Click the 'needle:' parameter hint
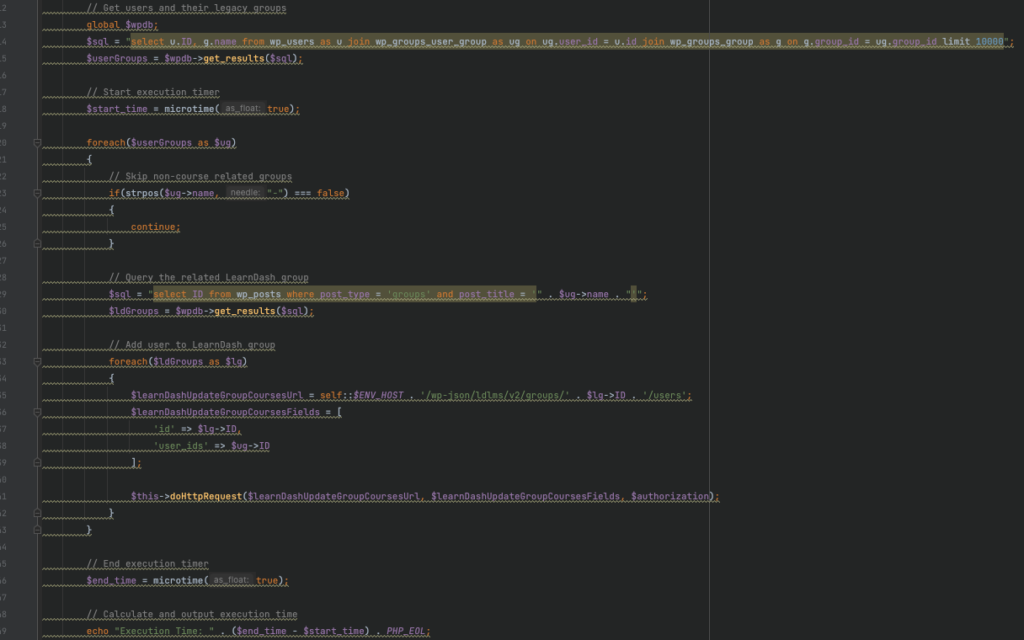The width and height of the screenshot is (1024, 640). [x=246, y=193]
